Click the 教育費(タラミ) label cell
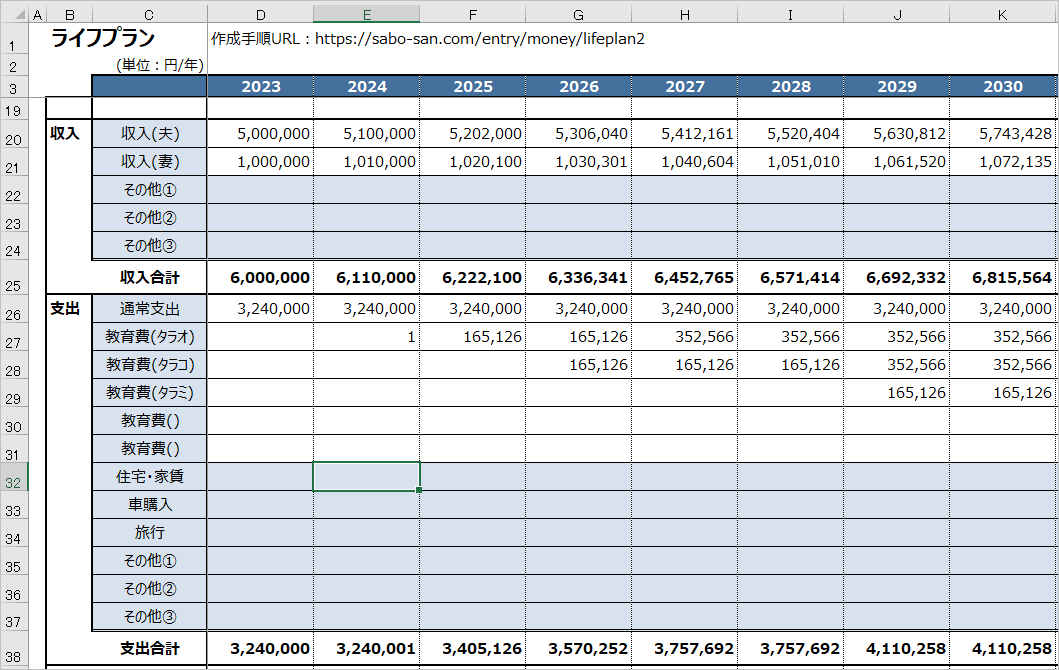This screenshot has height=670, width=1059. pyautogui.click(x=149, y=392)
